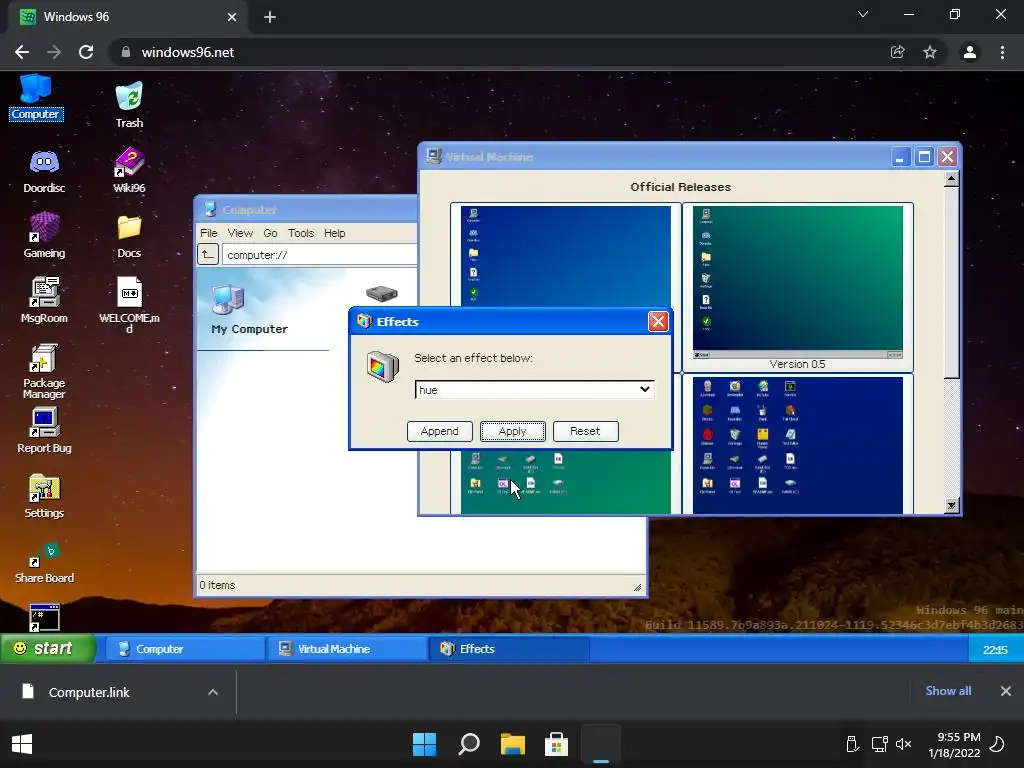Select the Version 0.5 release thumbnail
This screenshot has width=1024, height=768.
pos(797,287)
